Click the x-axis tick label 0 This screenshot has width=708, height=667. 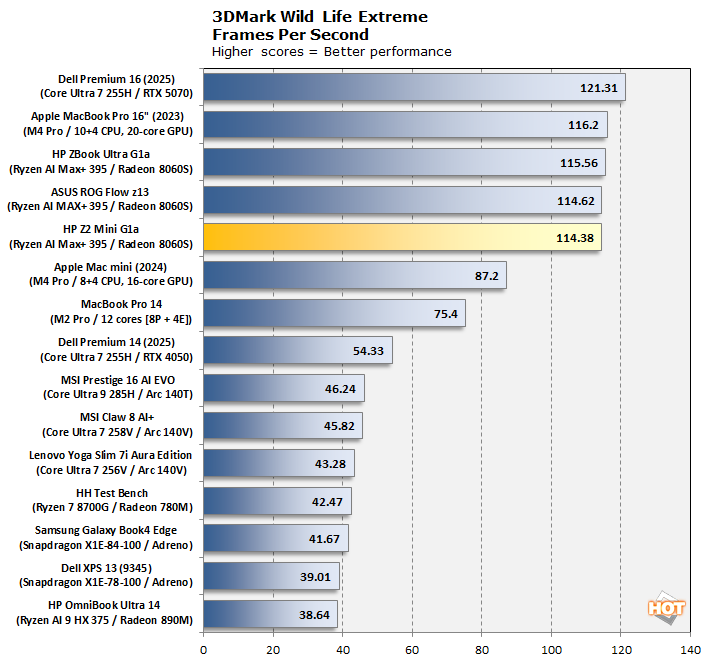click(x=204, y=650)
